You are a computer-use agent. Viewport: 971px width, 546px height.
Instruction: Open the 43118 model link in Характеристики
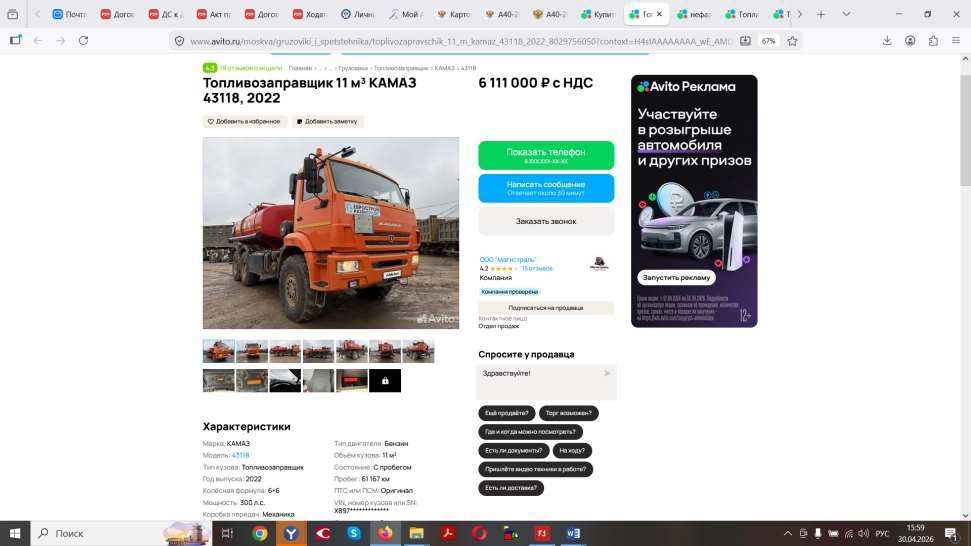[x=240, y=455]
